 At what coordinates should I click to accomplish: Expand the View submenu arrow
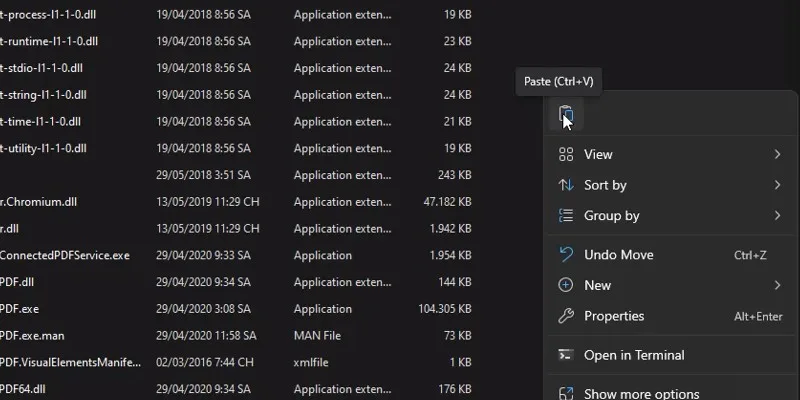pos(777,155)
